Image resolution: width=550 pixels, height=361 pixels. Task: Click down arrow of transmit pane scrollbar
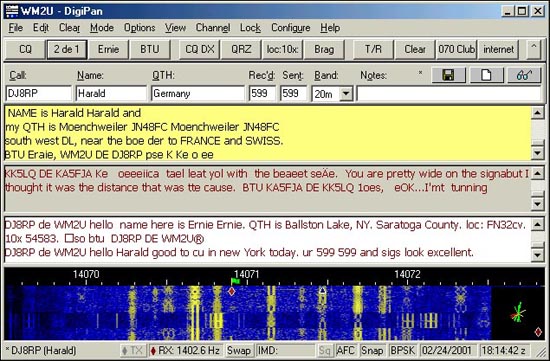[538, 255]
